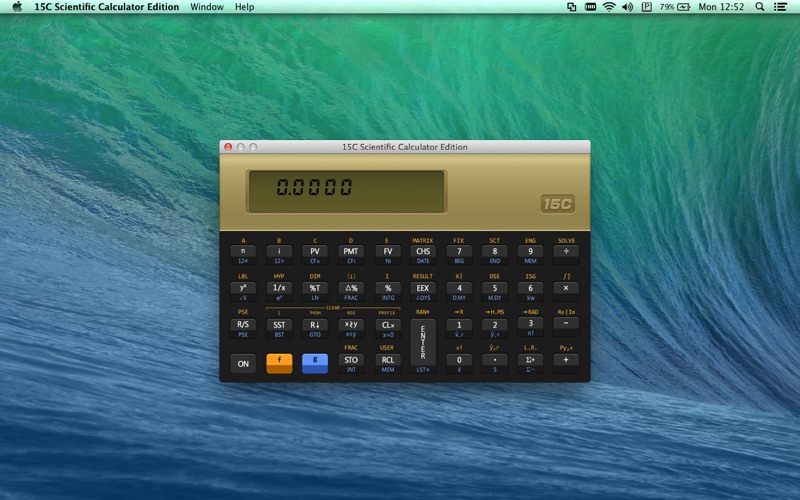Click the Wi-Fi status icon
Viewport: 800px width, 500px height.
pyautogui.click(x=609, y=7)
